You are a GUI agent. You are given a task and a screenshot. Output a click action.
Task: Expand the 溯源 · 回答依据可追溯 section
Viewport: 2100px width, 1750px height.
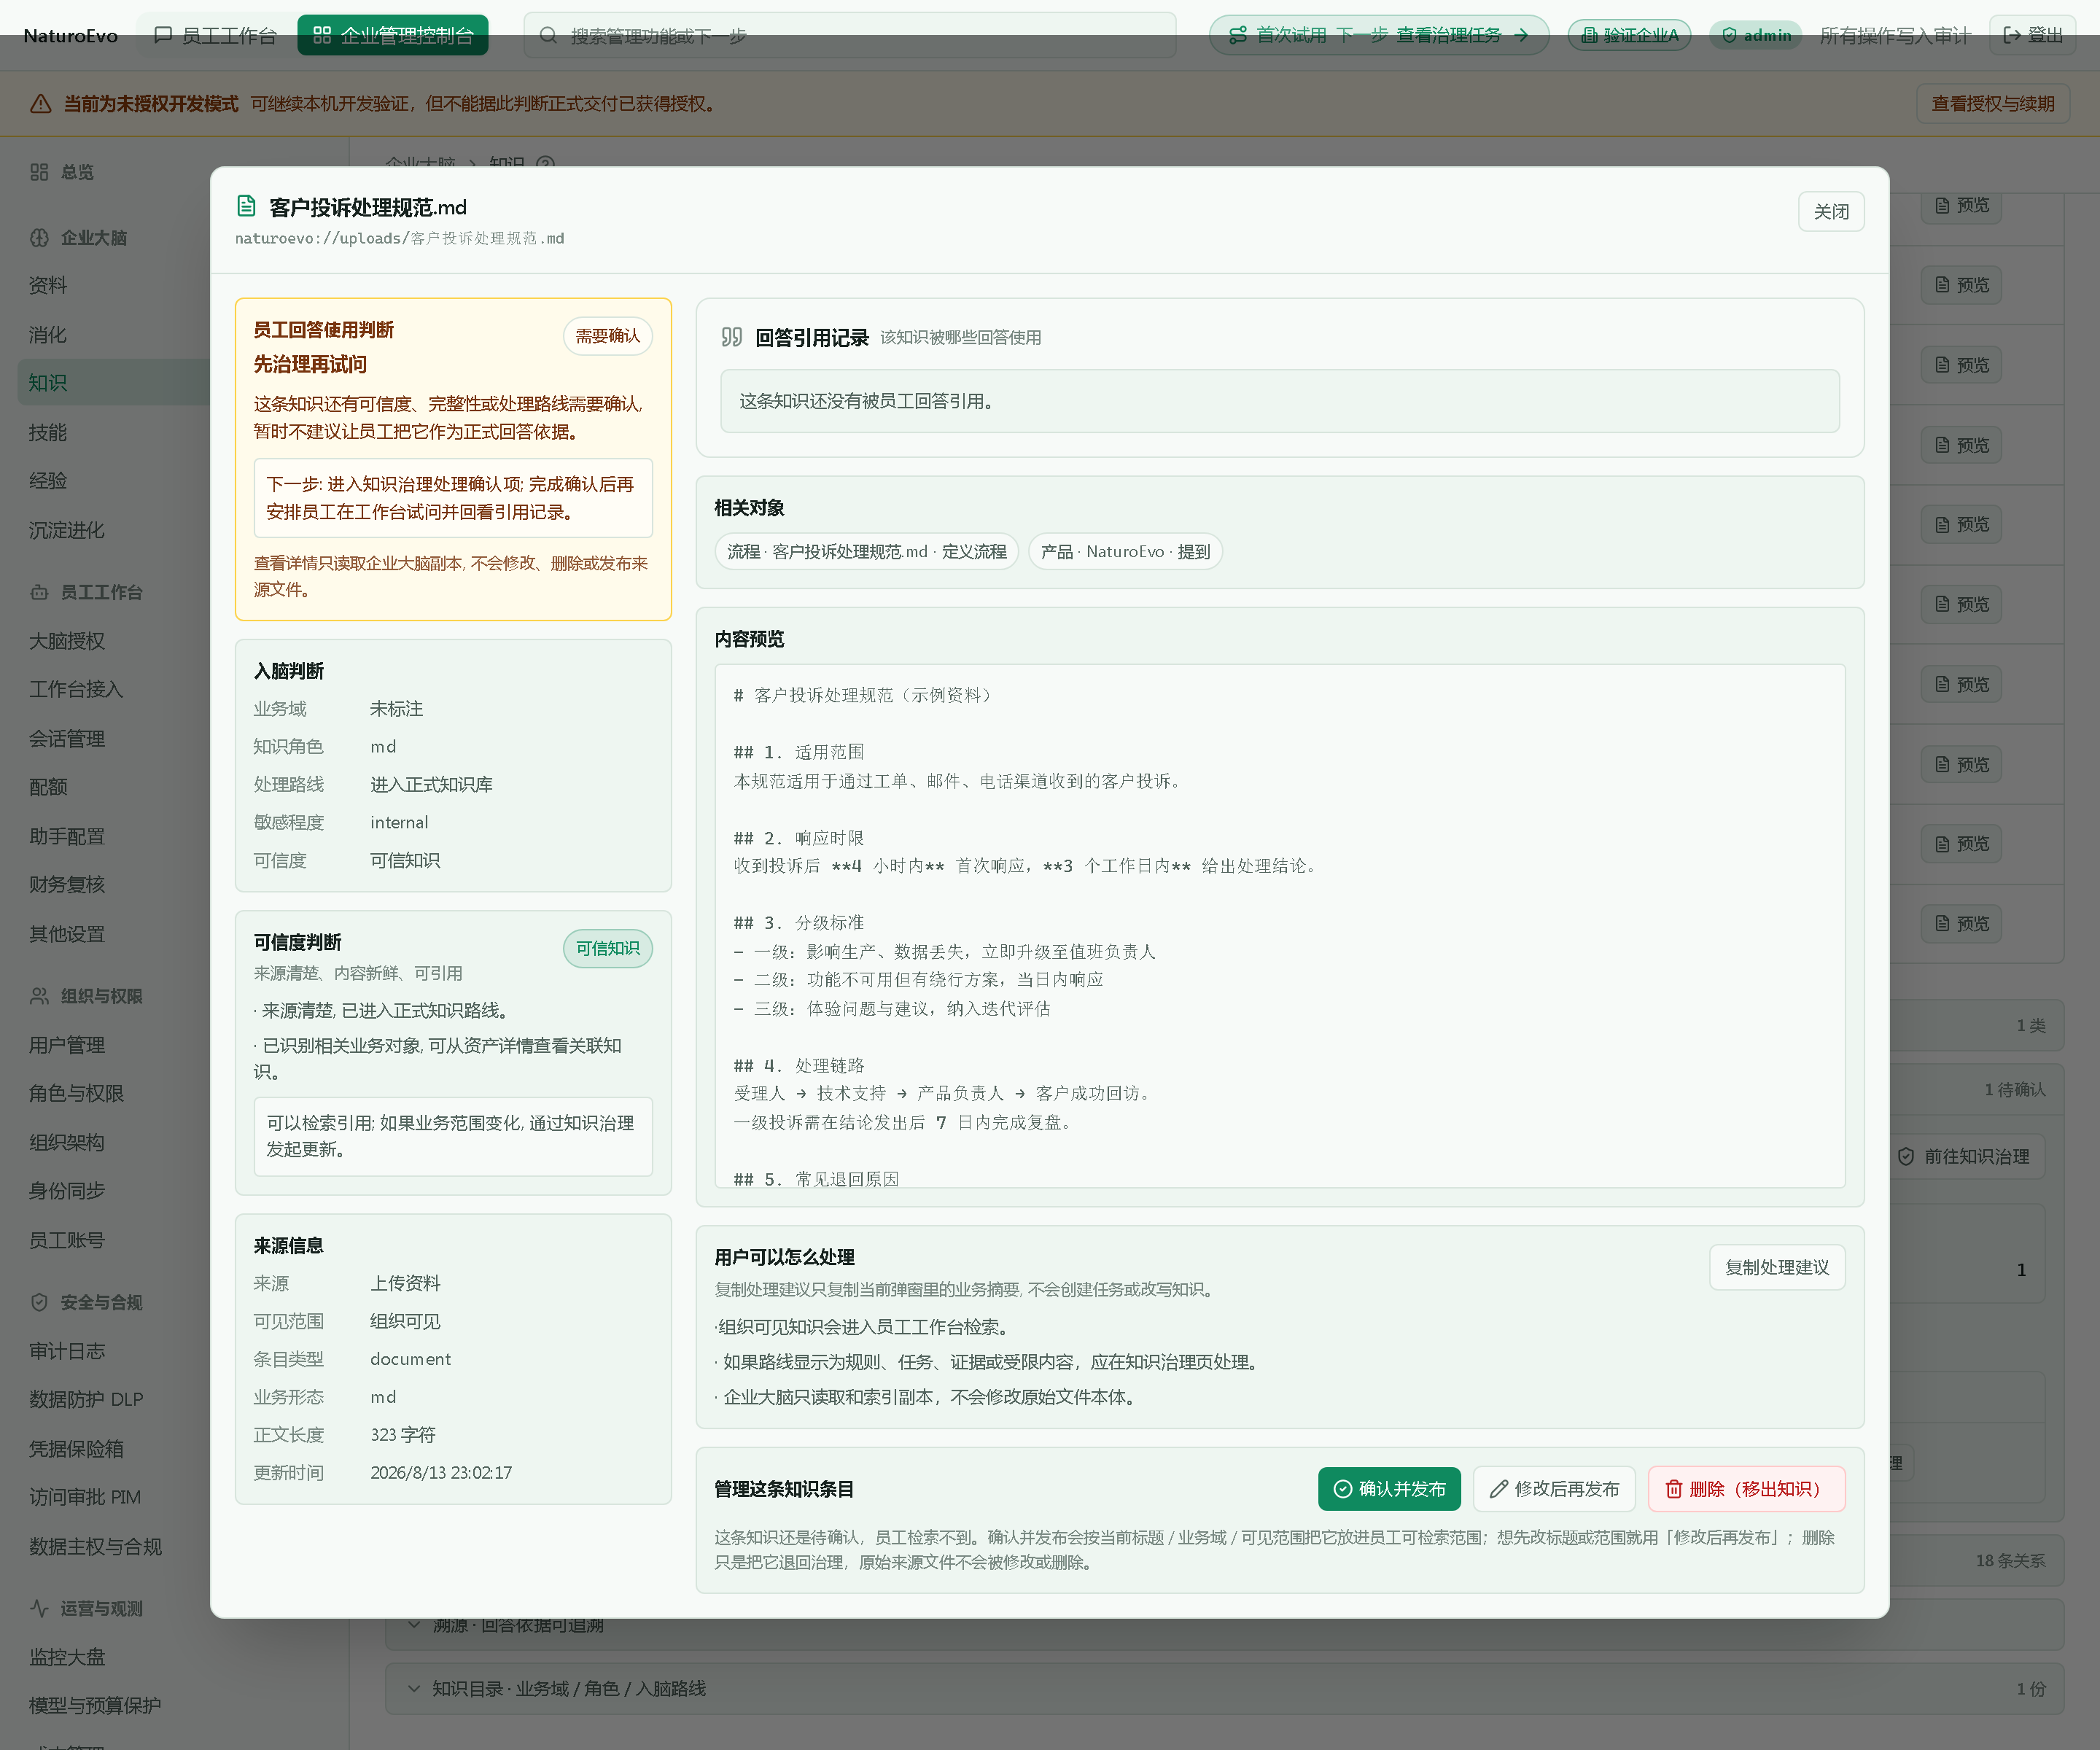(1224, 1626)
